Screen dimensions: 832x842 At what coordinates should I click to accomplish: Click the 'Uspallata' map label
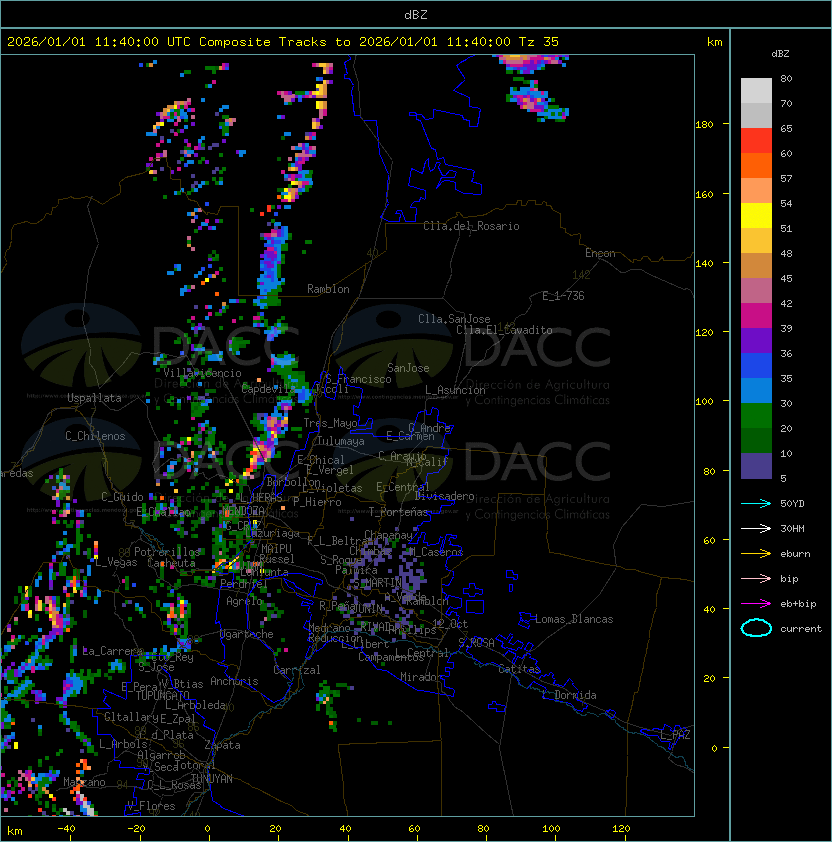pyautogui.click(x=94, y=398)
